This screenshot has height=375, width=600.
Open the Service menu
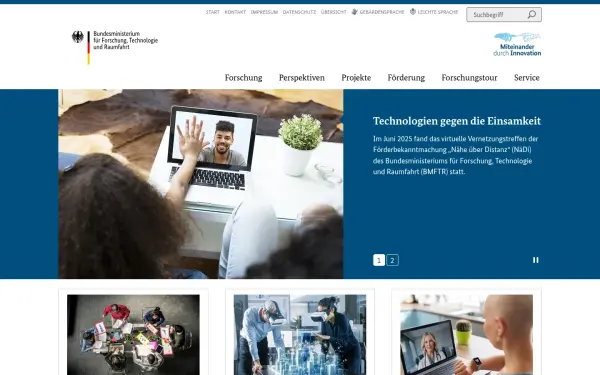tap(527, 78)
